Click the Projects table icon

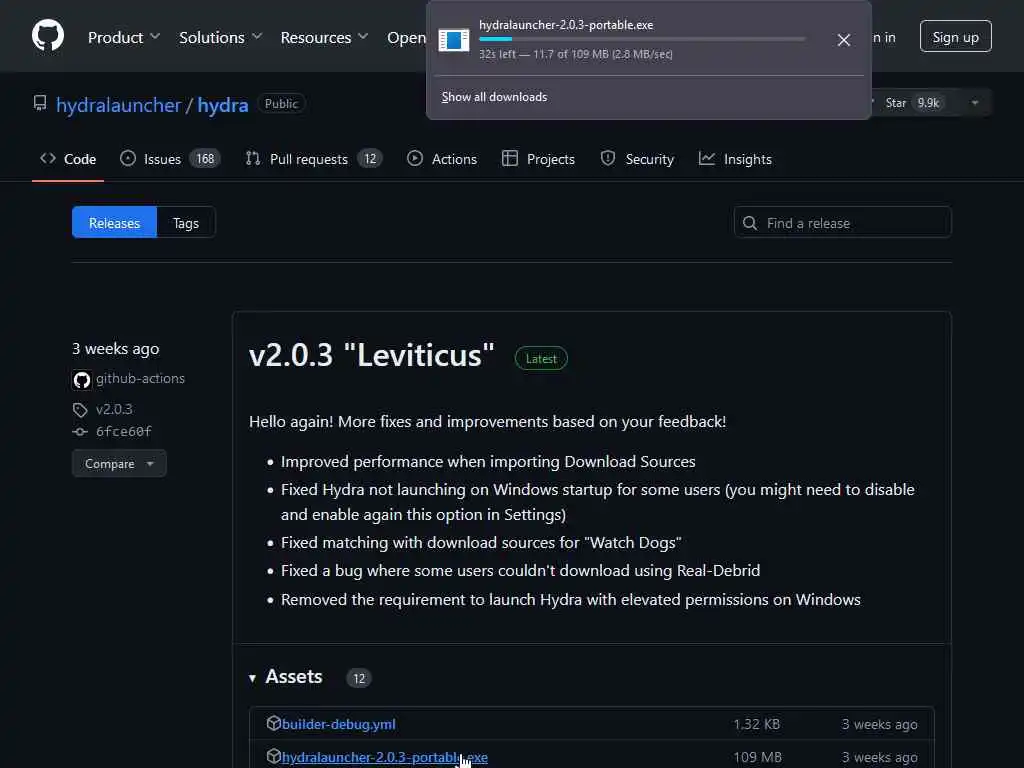[x=510, y=159]
